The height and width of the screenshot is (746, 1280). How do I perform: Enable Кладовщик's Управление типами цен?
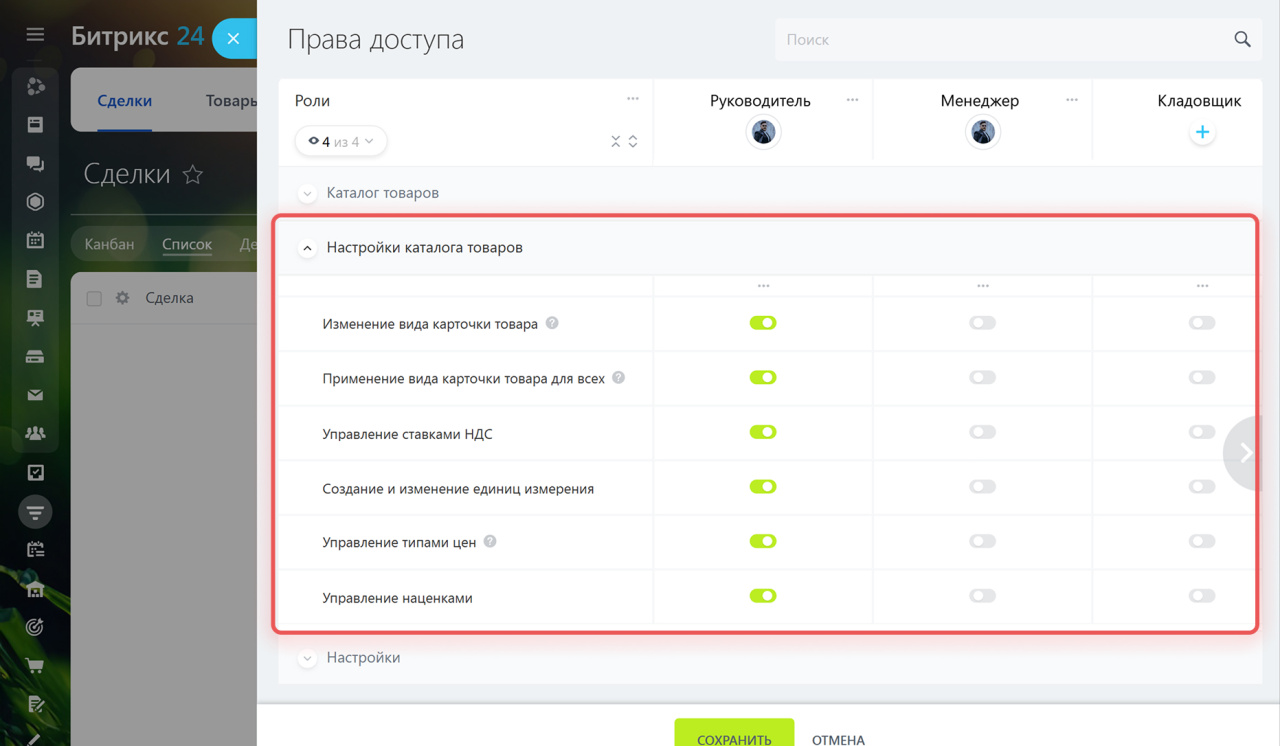point(1202,541)
